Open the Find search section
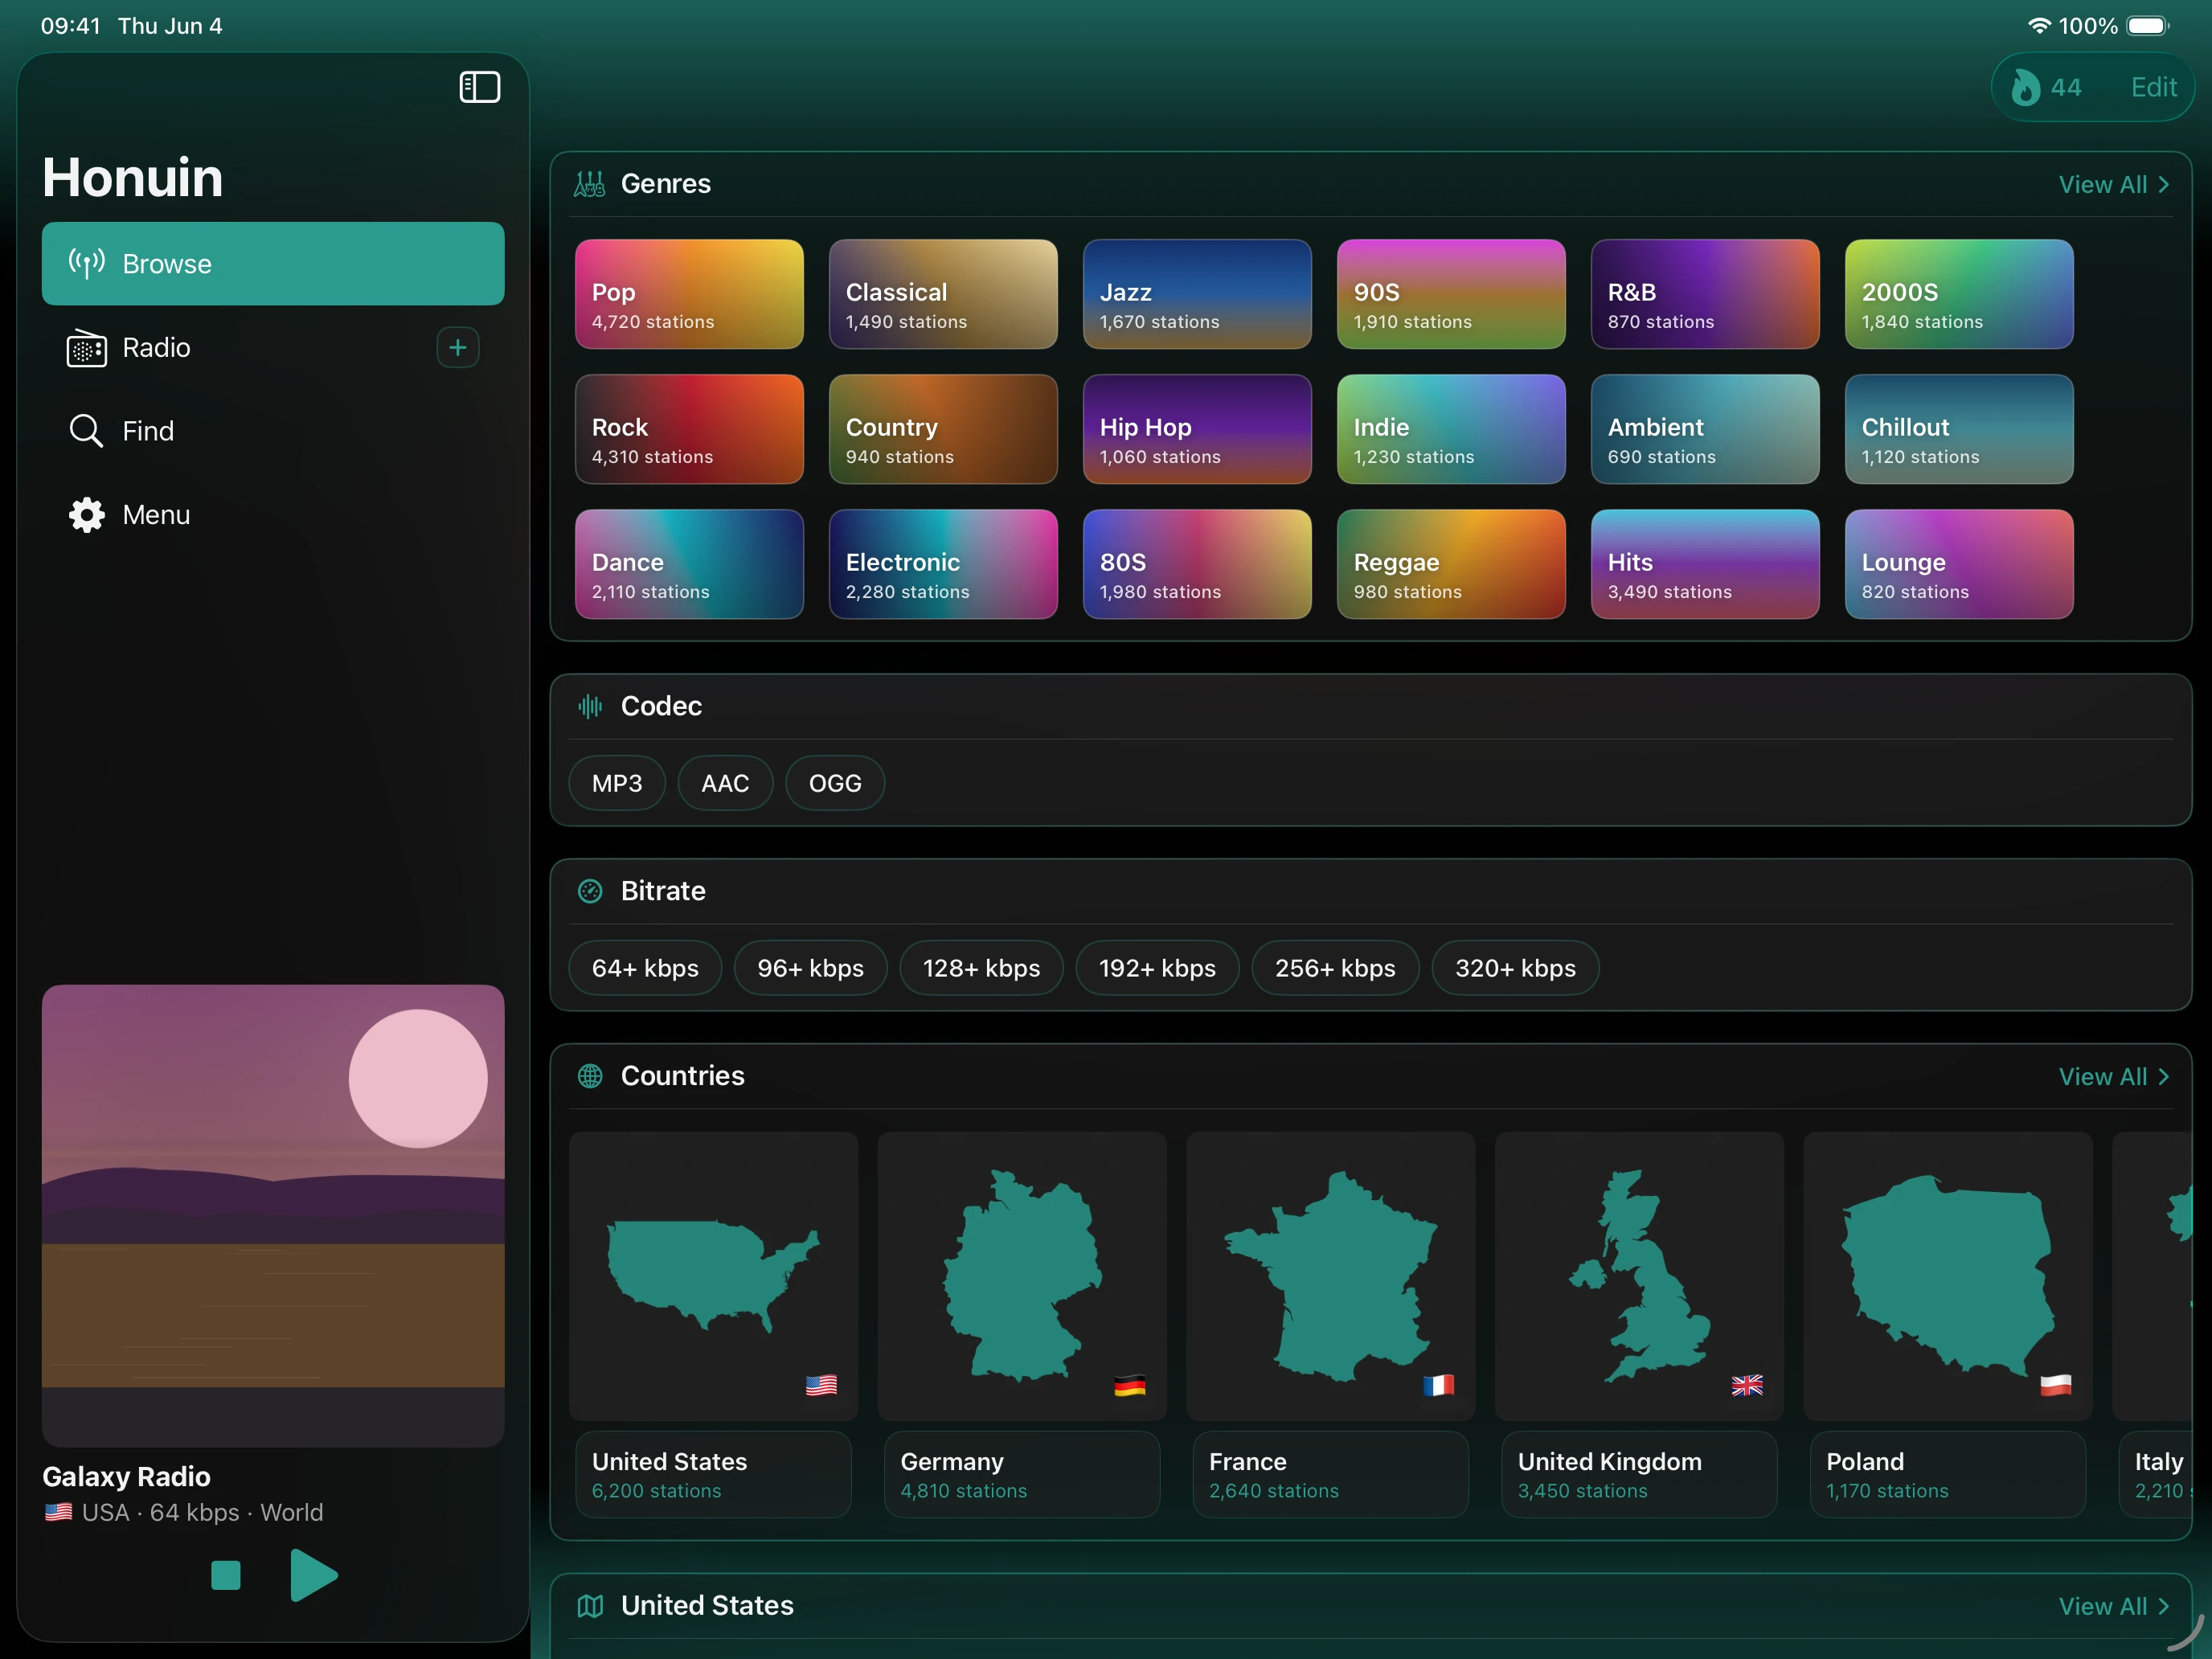2212x1659 pixels. point(273,431)
